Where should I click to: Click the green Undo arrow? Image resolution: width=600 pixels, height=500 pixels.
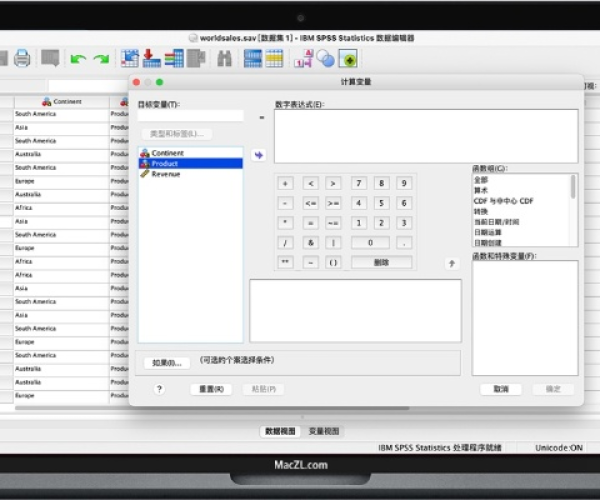click(78, 59)
